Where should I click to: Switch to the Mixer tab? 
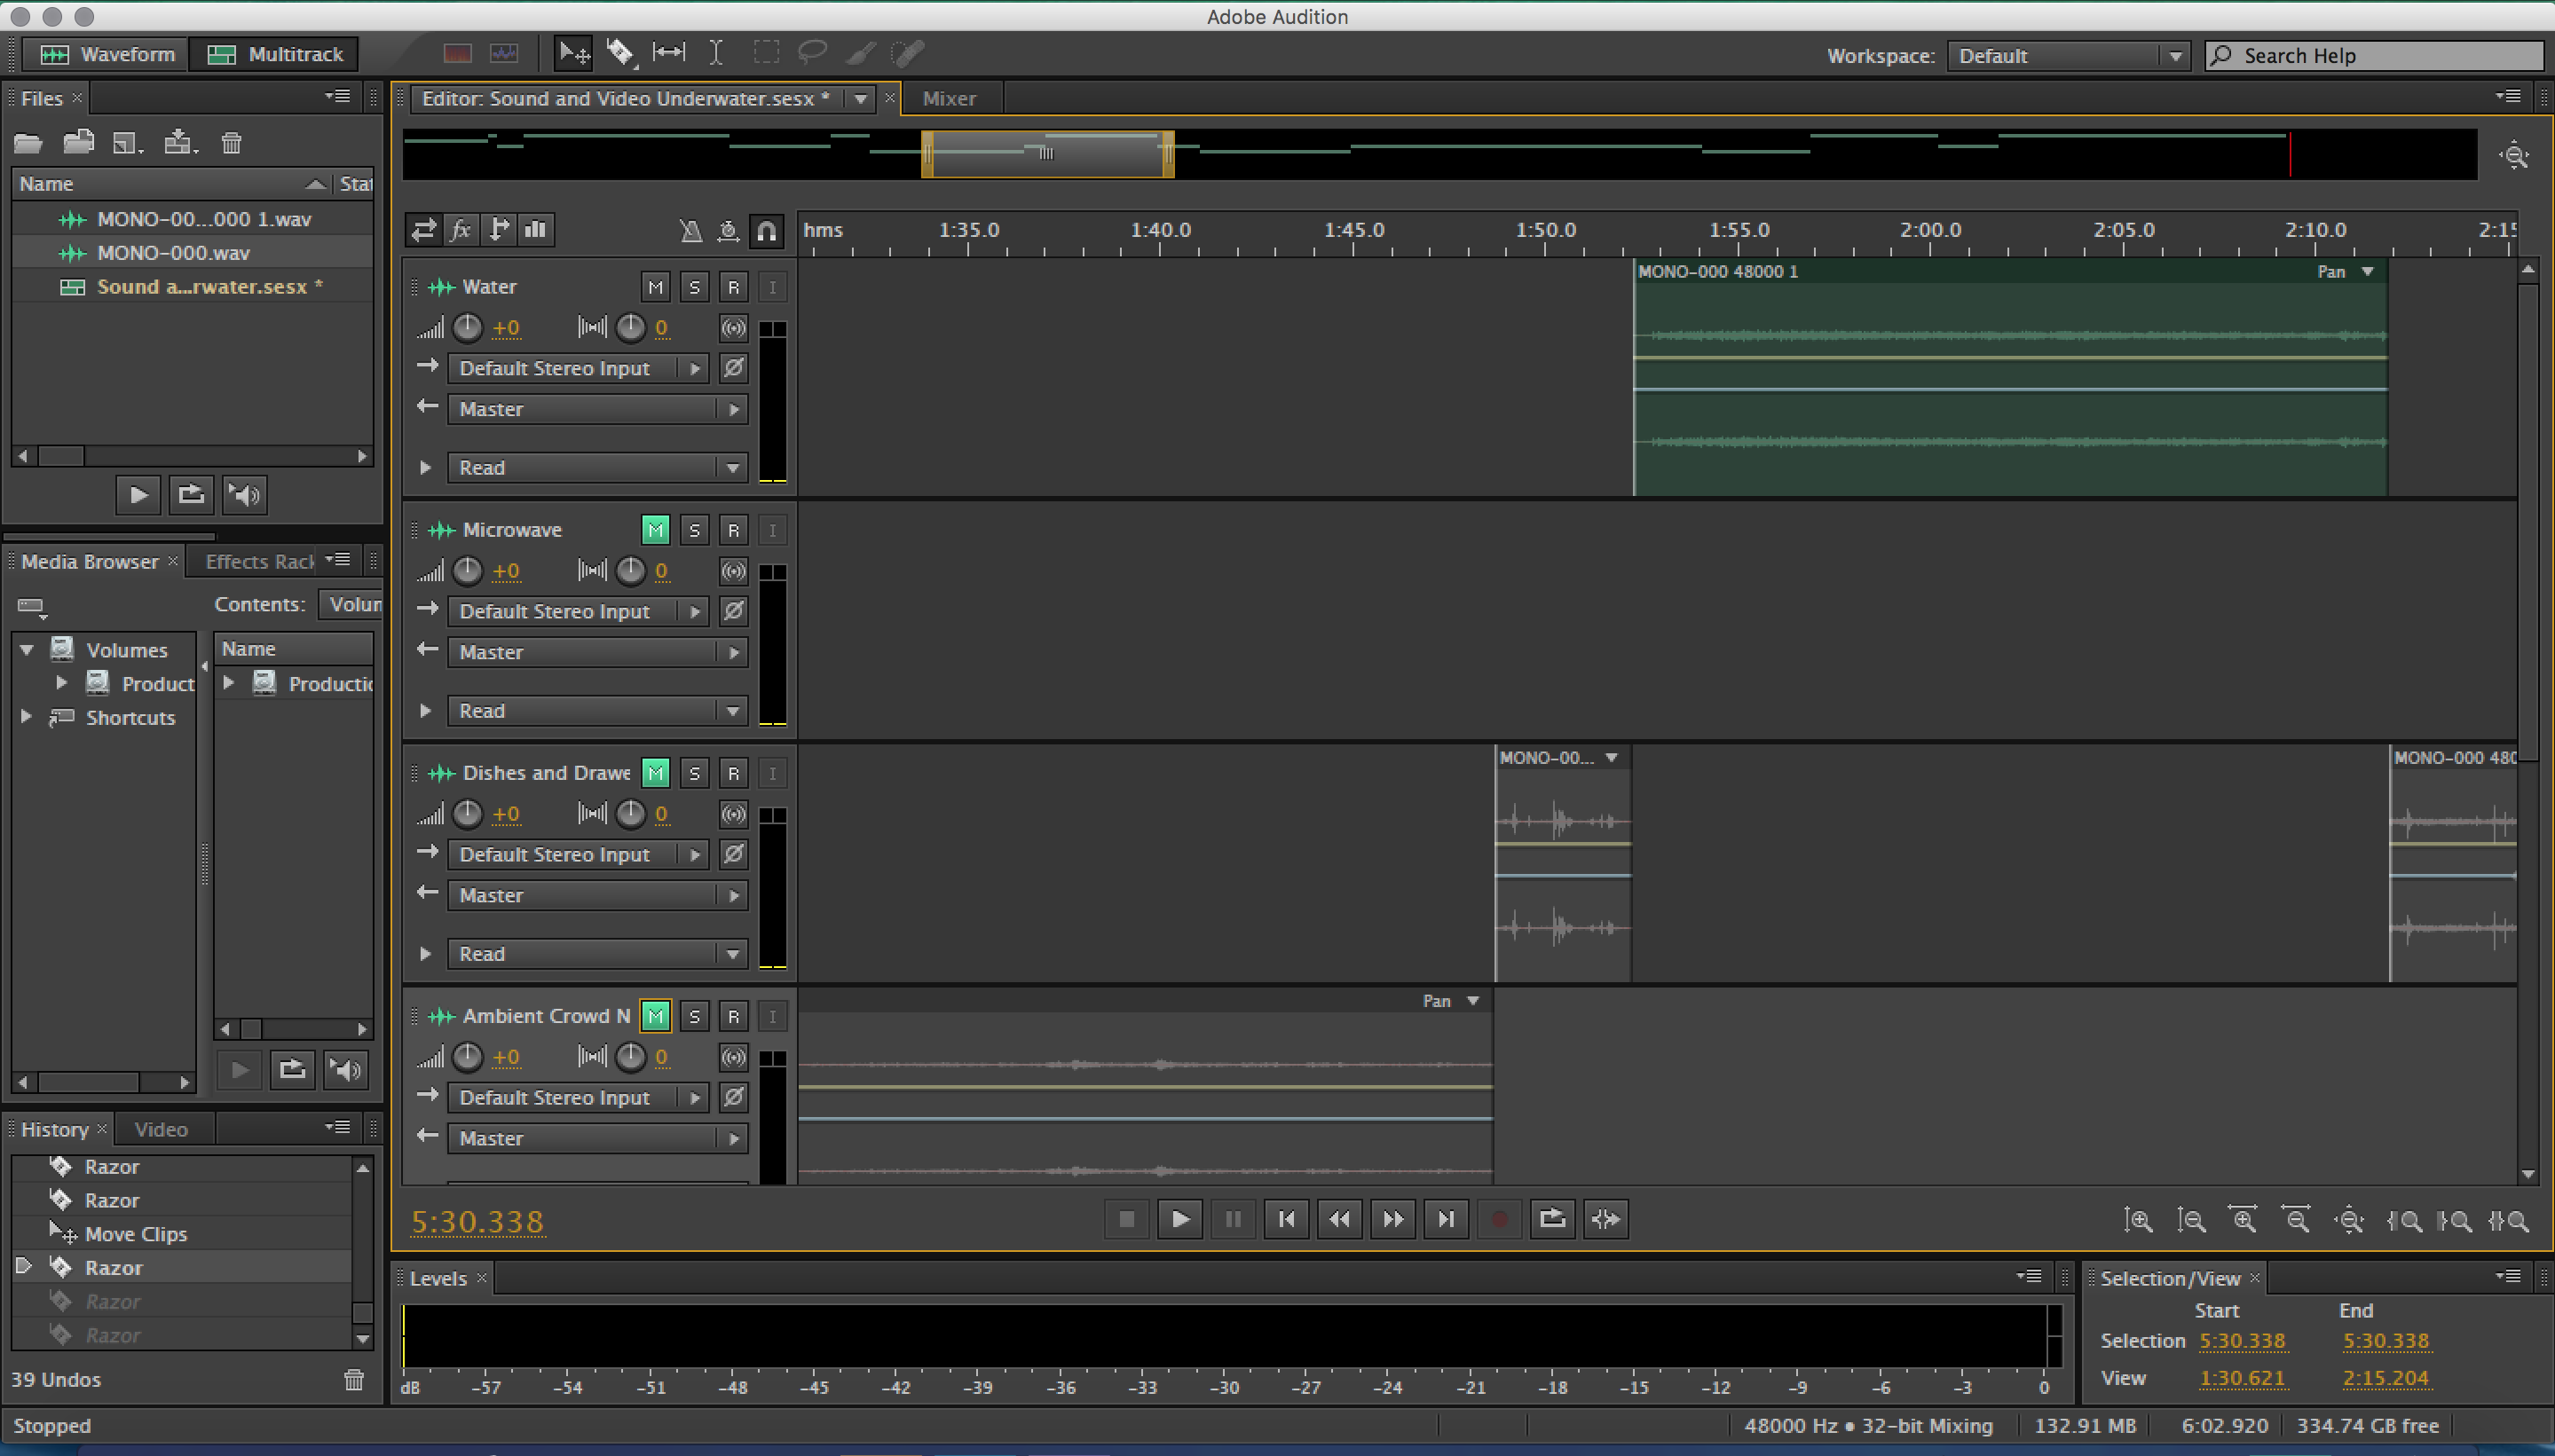[x=948, y=98]
